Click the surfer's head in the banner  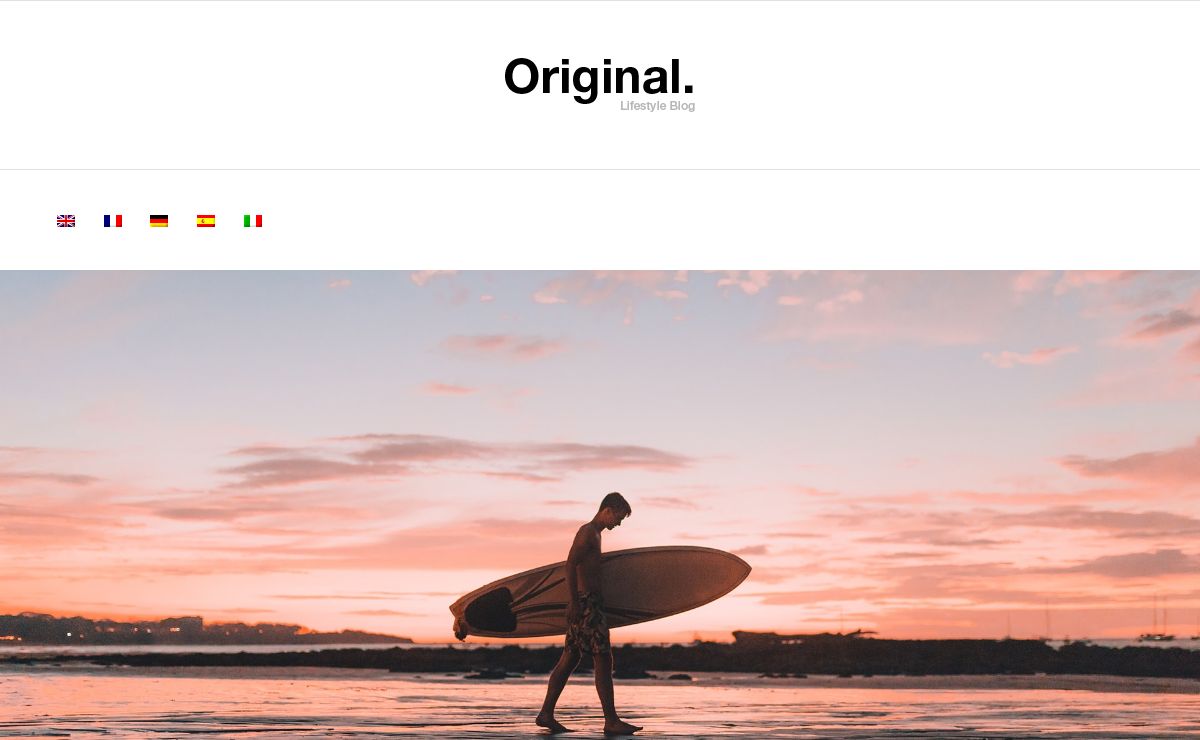click(615, 508)
